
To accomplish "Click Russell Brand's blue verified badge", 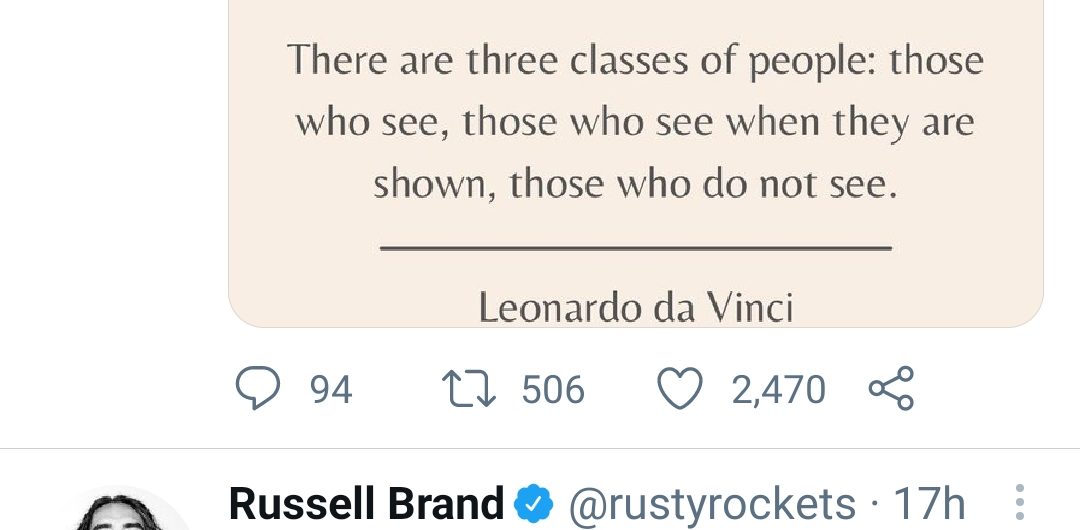I will 534,504.
